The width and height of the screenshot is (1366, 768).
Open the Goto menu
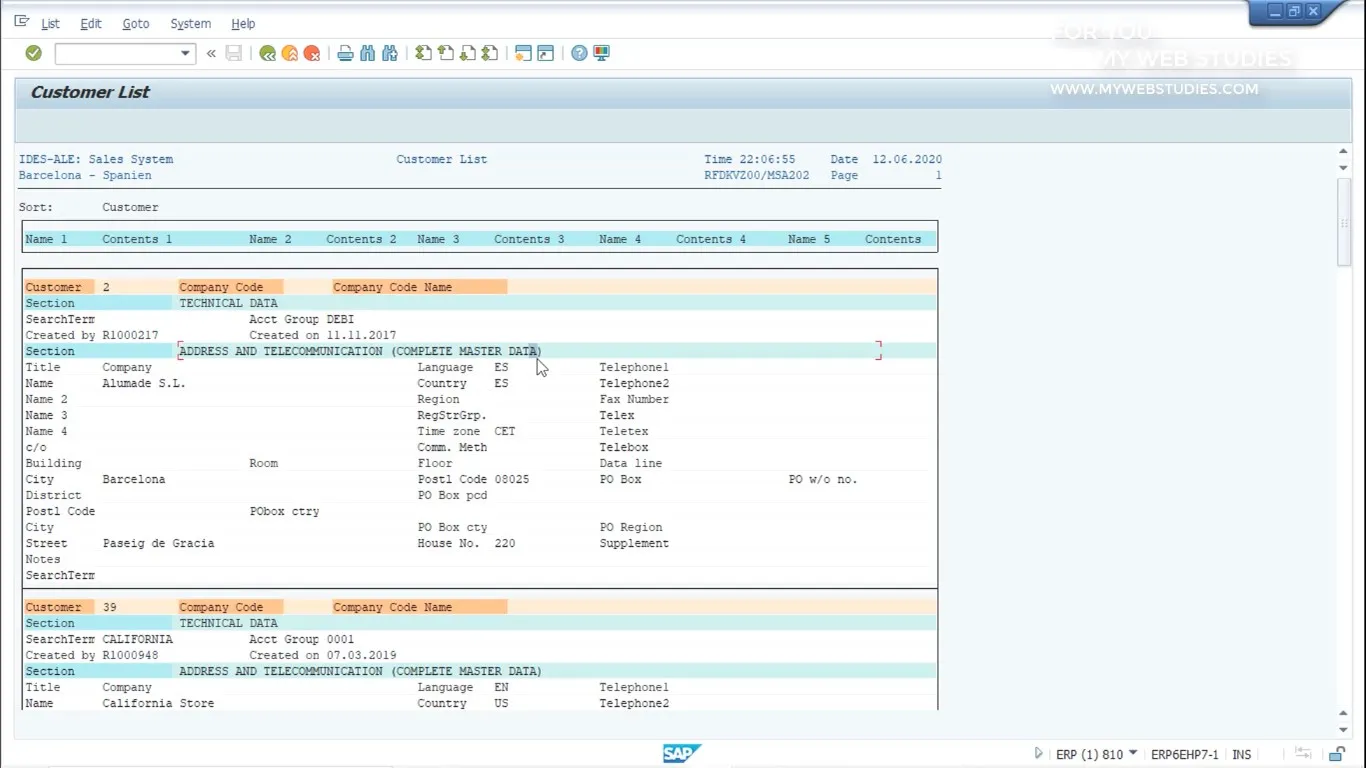coord(136,23)
